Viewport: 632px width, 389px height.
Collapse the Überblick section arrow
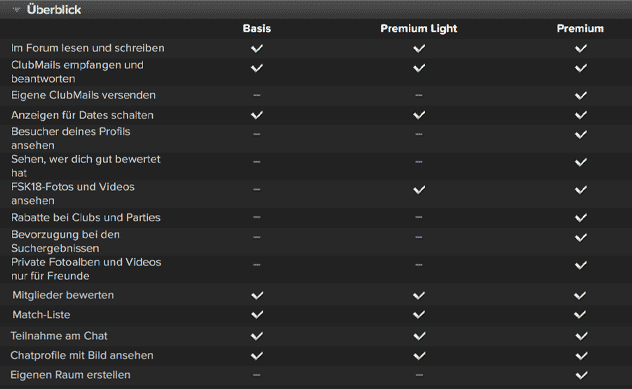pyautogui.click(x=16, y=10)
